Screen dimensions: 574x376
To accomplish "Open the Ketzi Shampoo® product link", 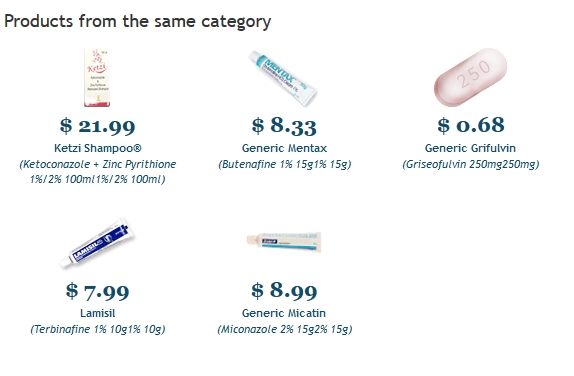I will (x=98, y=148).
